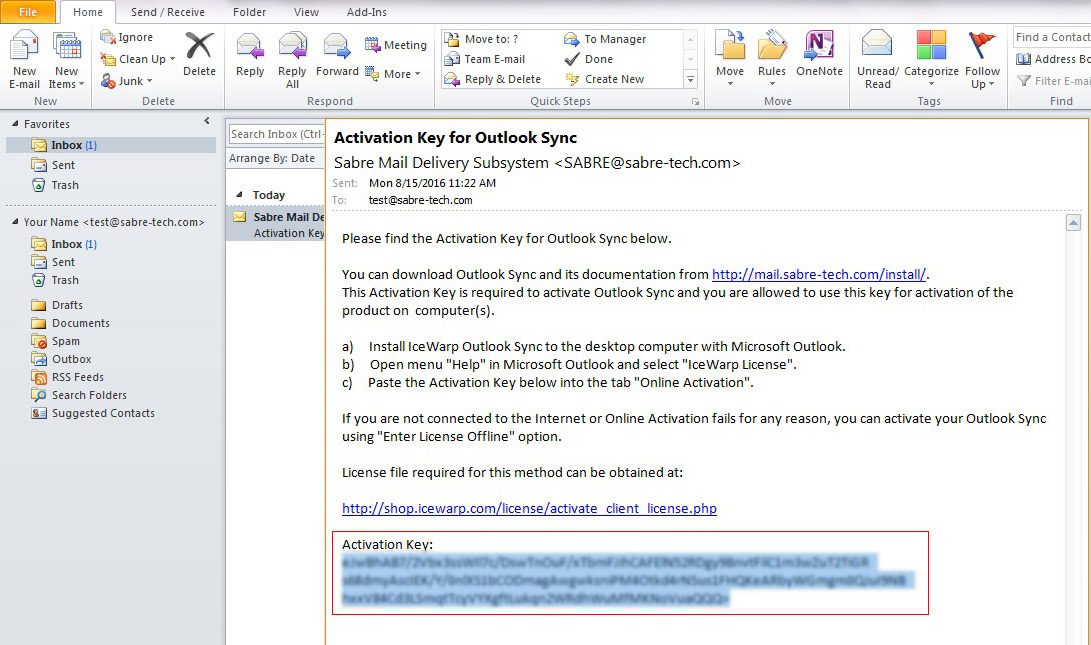
Task: Create a New E-mail message
Action: coord(24,60)
